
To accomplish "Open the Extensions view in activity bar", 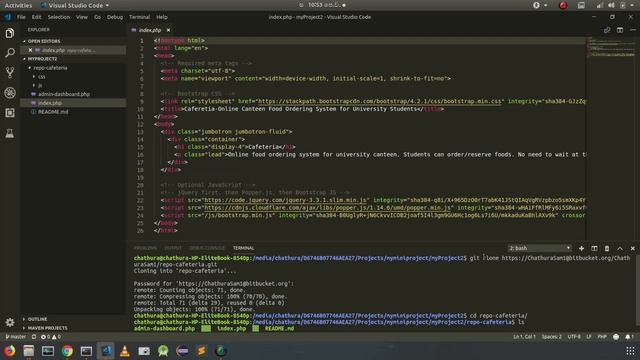I will pyautogui.click(x=10, y=113).
